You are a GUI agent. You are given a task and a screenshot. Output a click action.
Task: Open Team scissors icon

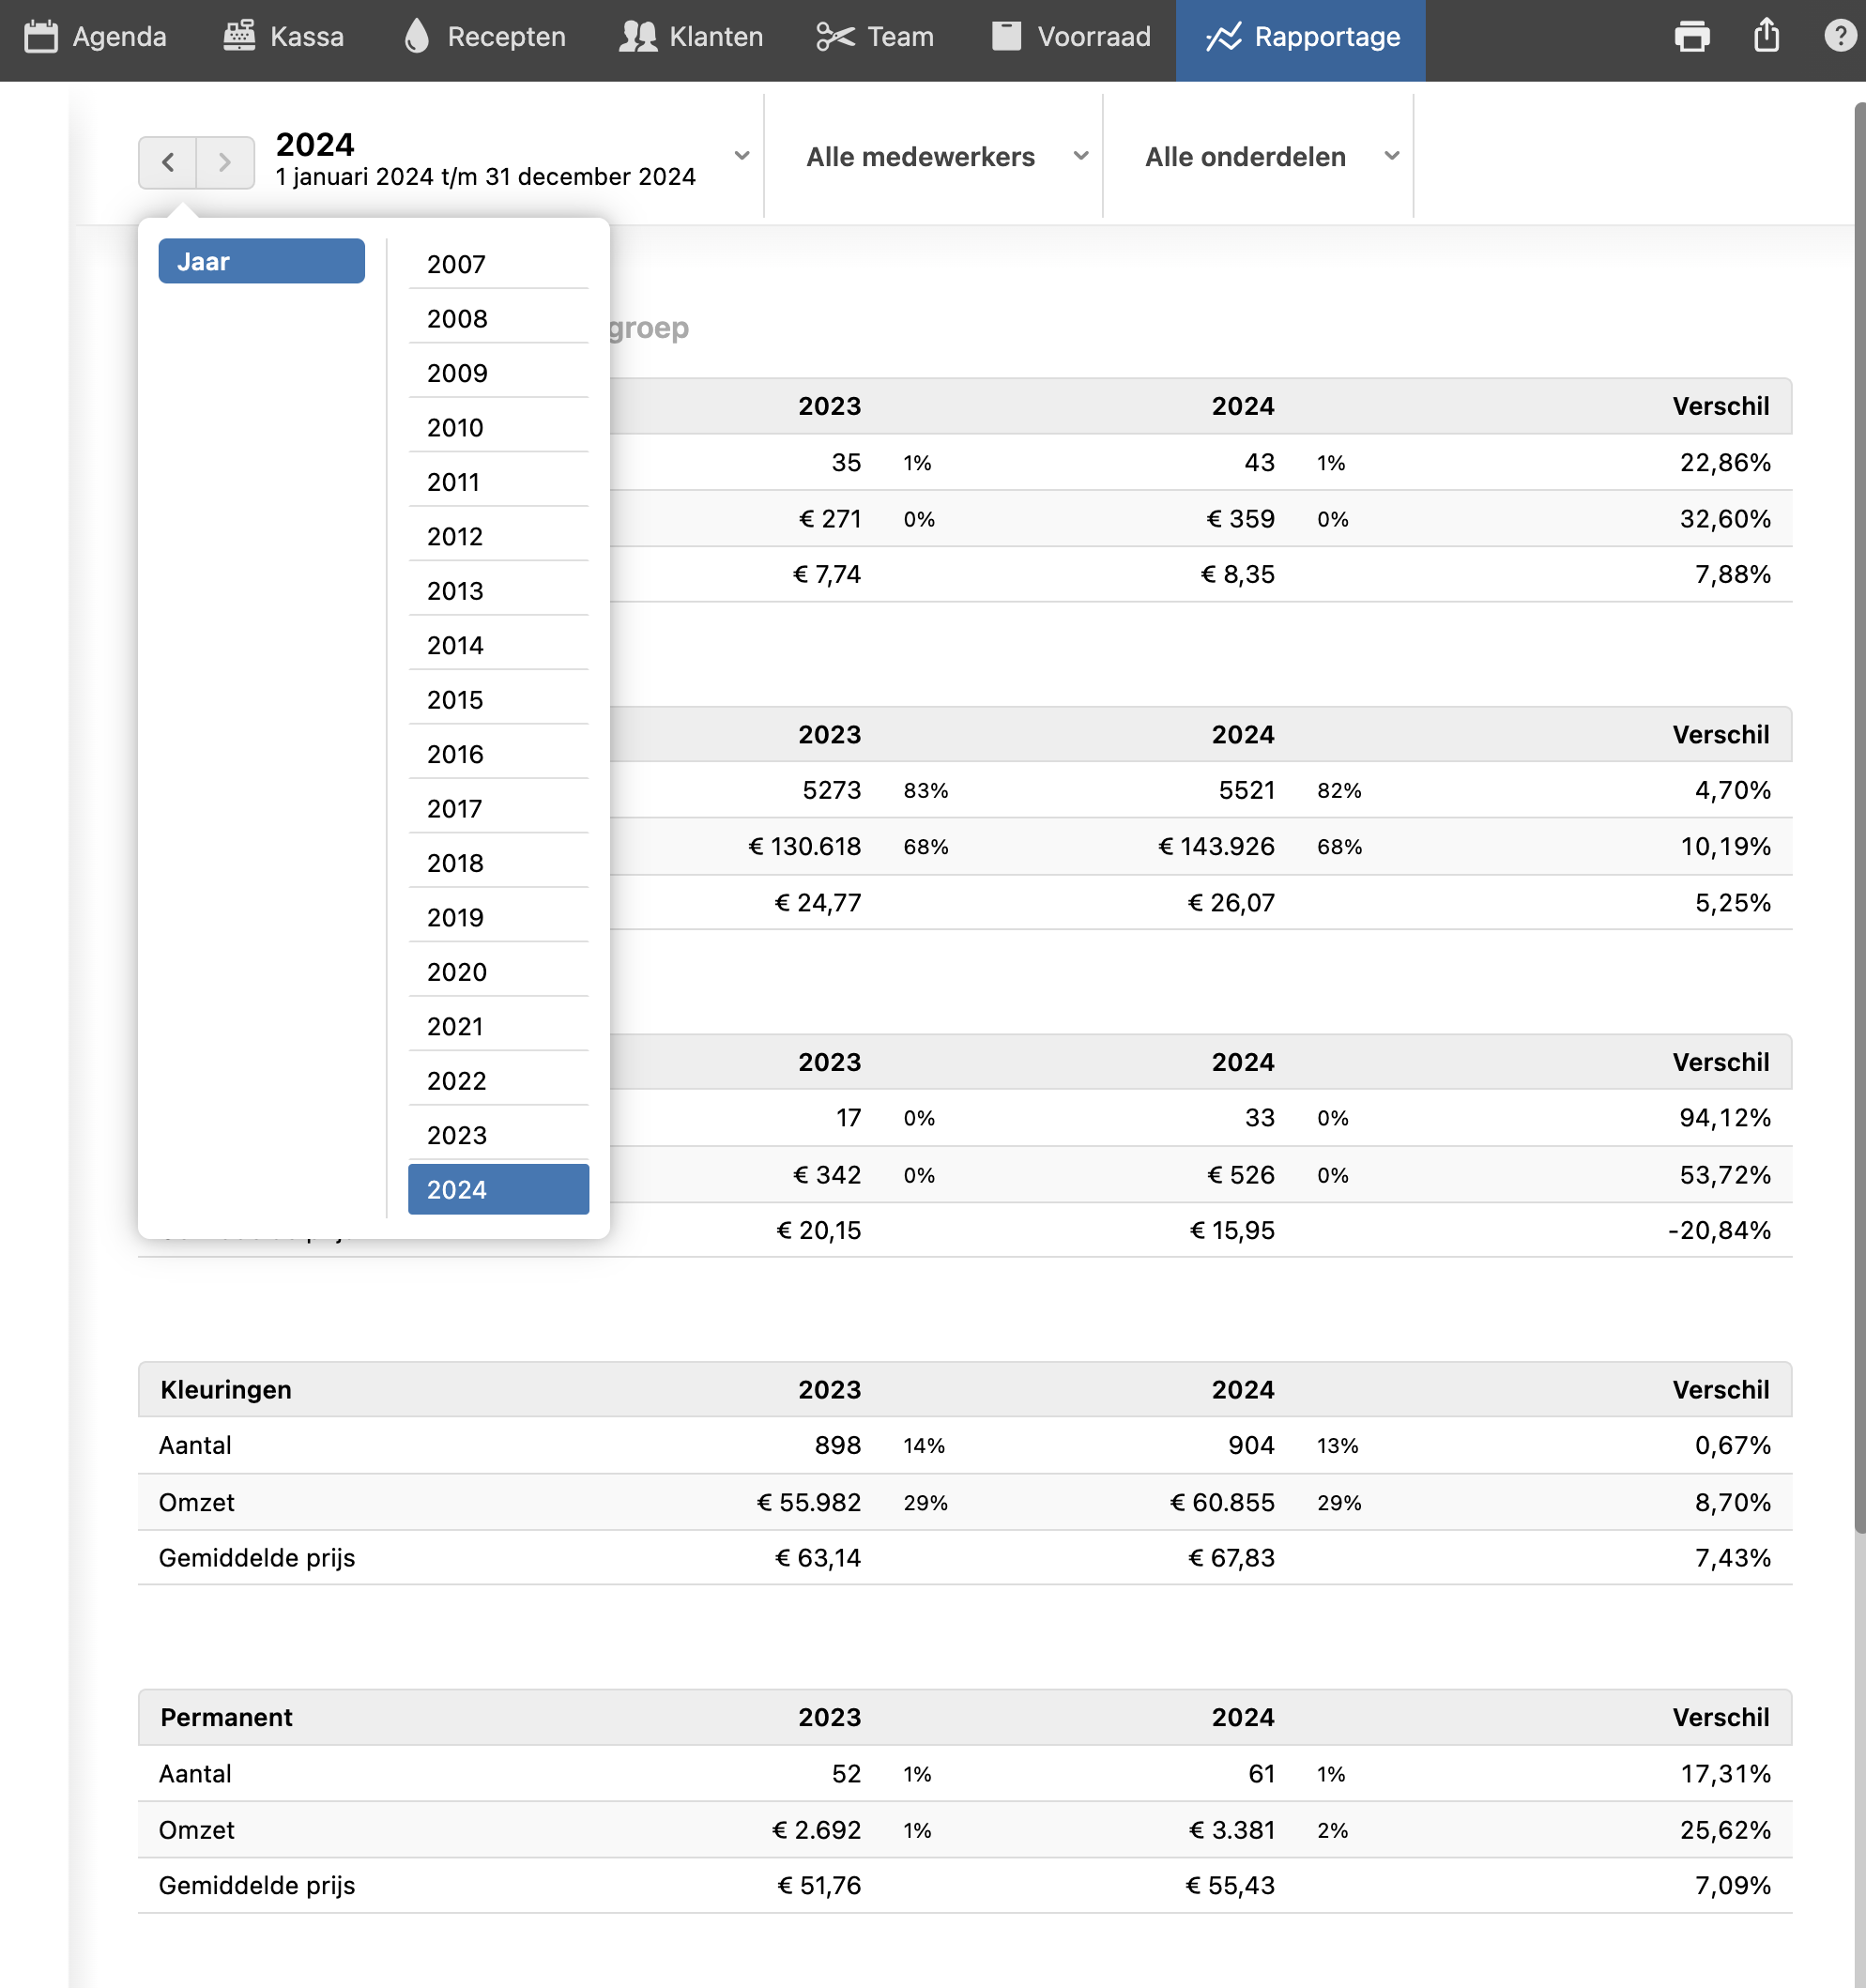[835, 37]
